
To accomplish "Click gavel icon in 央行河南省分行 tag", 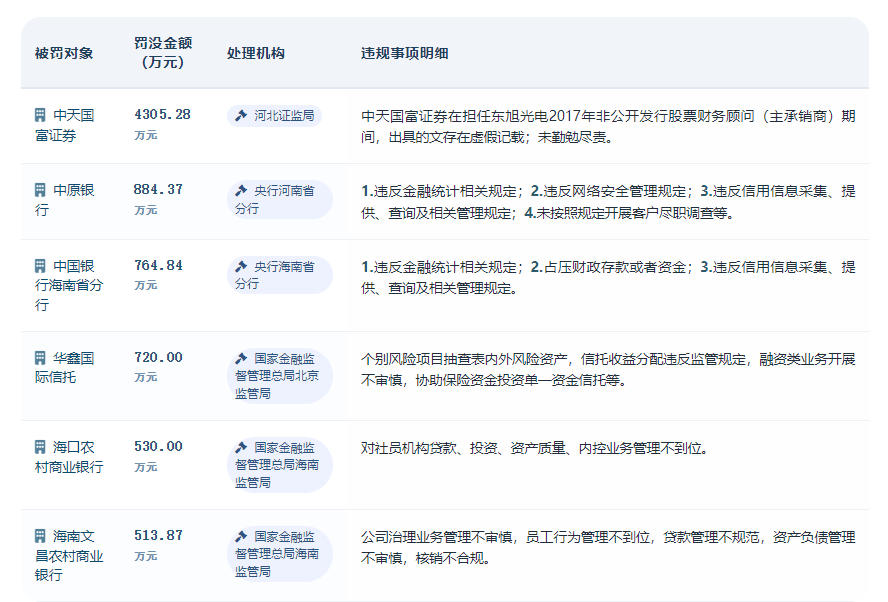I will coord(241,190).
